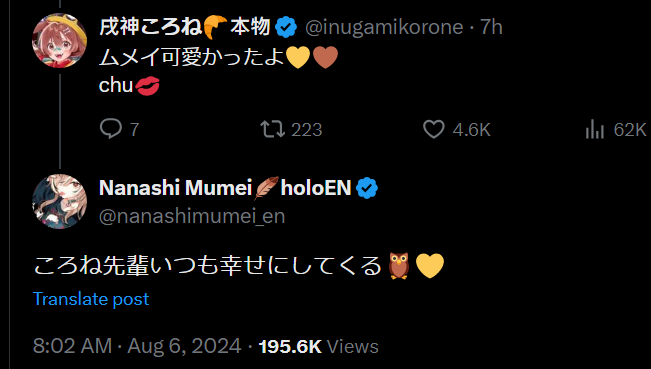
Task: Click Translate post
Action: coord(91,299)
